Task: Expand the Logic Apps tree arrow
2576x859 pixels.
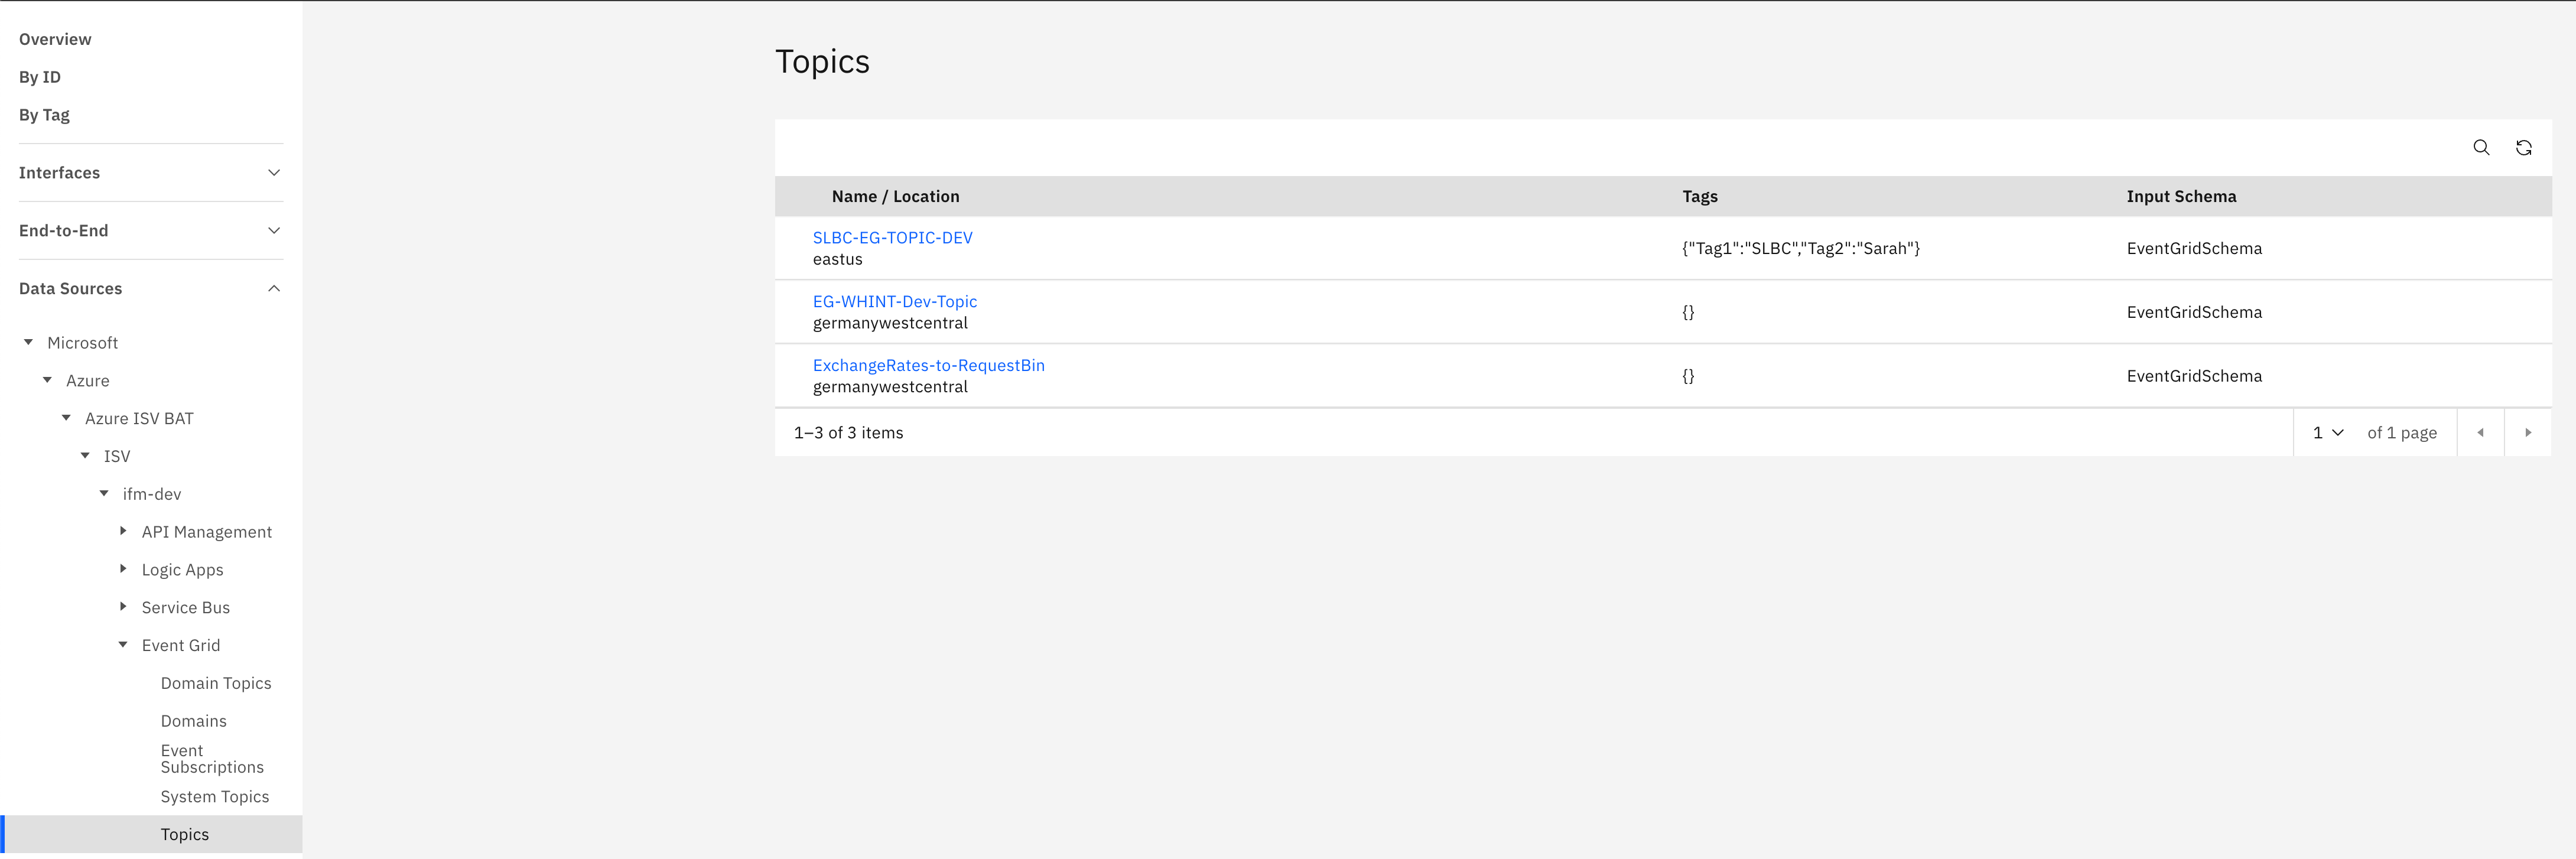Action: (x=123, y=569)
